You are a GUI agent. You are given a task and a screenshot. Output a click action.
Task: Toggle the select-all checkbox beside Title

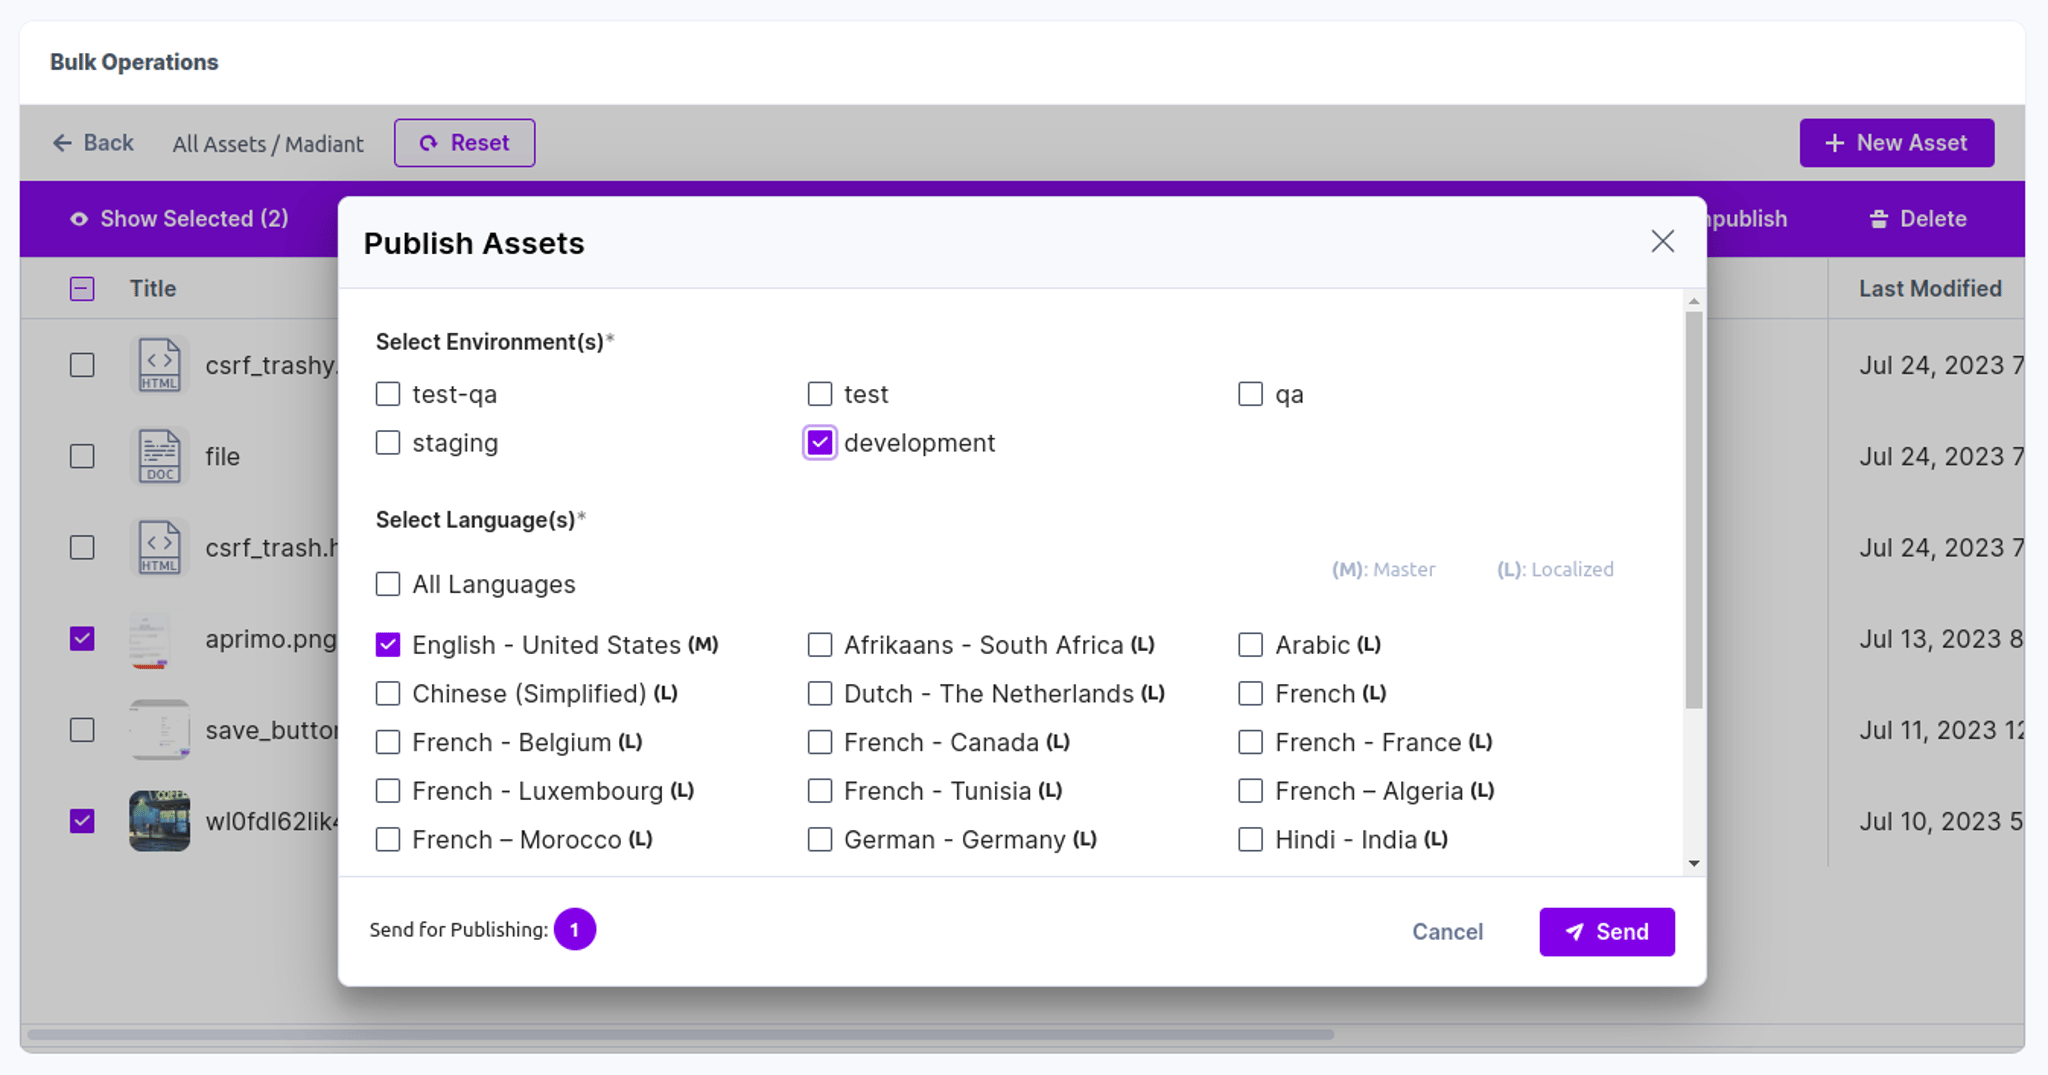pos(82,289)
